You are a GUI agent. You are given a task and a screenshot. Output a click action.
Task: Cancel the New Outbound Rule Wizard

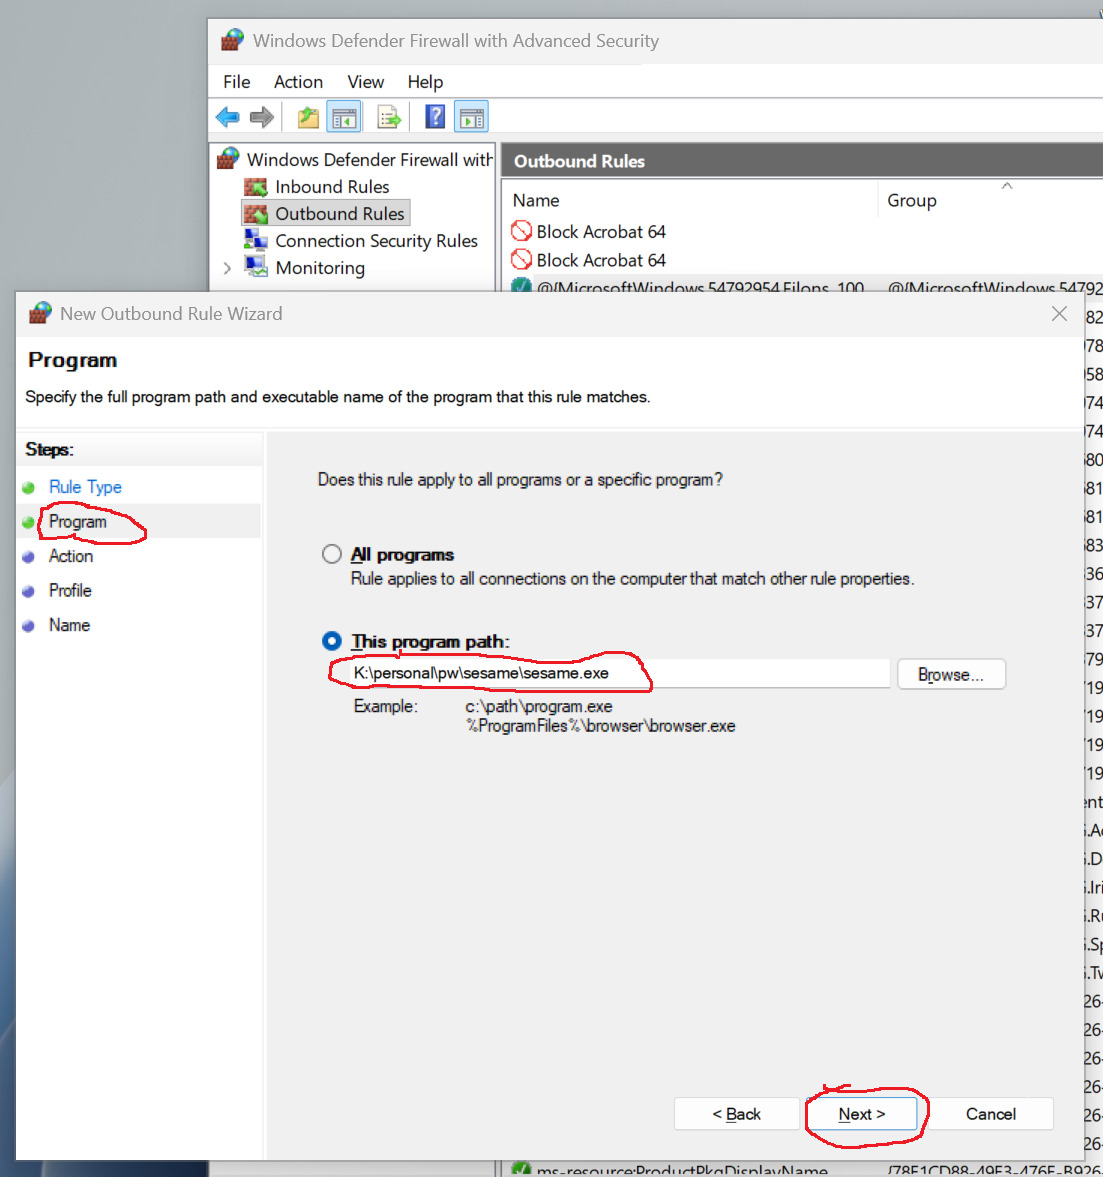pyautogui.click(x=990, y=1114)
